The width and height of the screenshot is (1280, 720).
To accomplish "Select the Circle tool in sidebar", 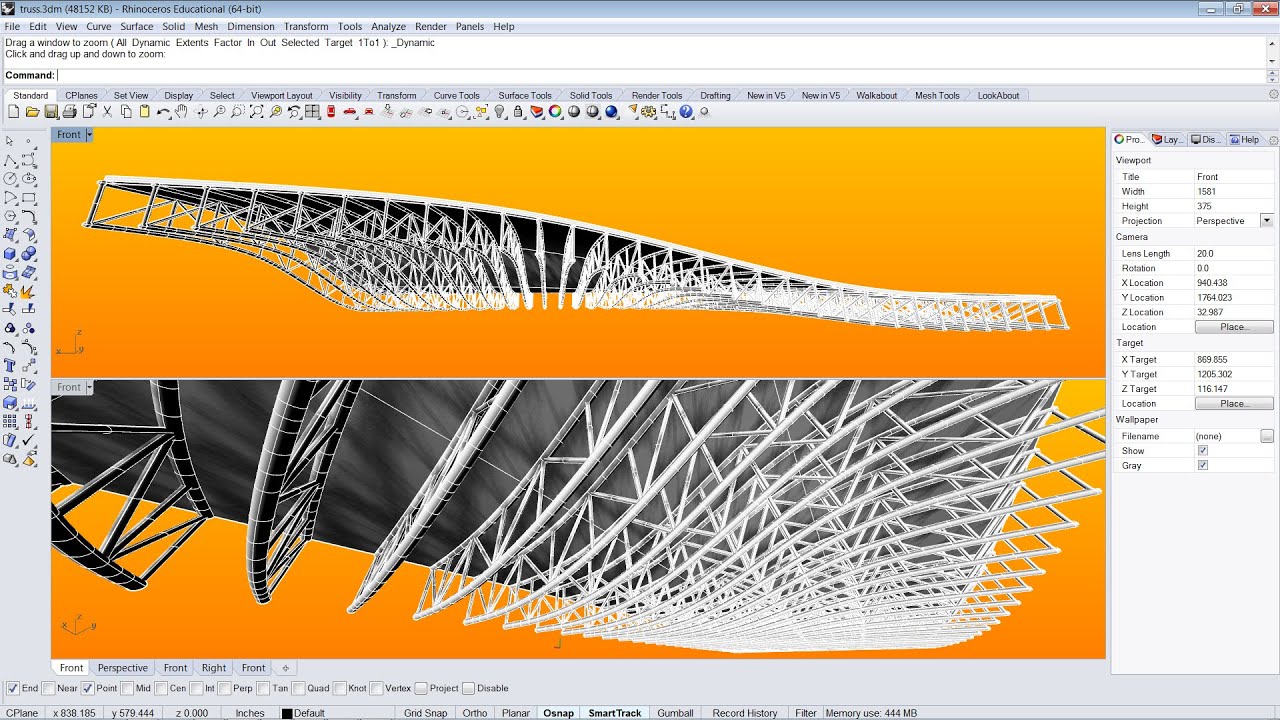I will (10, 179).
